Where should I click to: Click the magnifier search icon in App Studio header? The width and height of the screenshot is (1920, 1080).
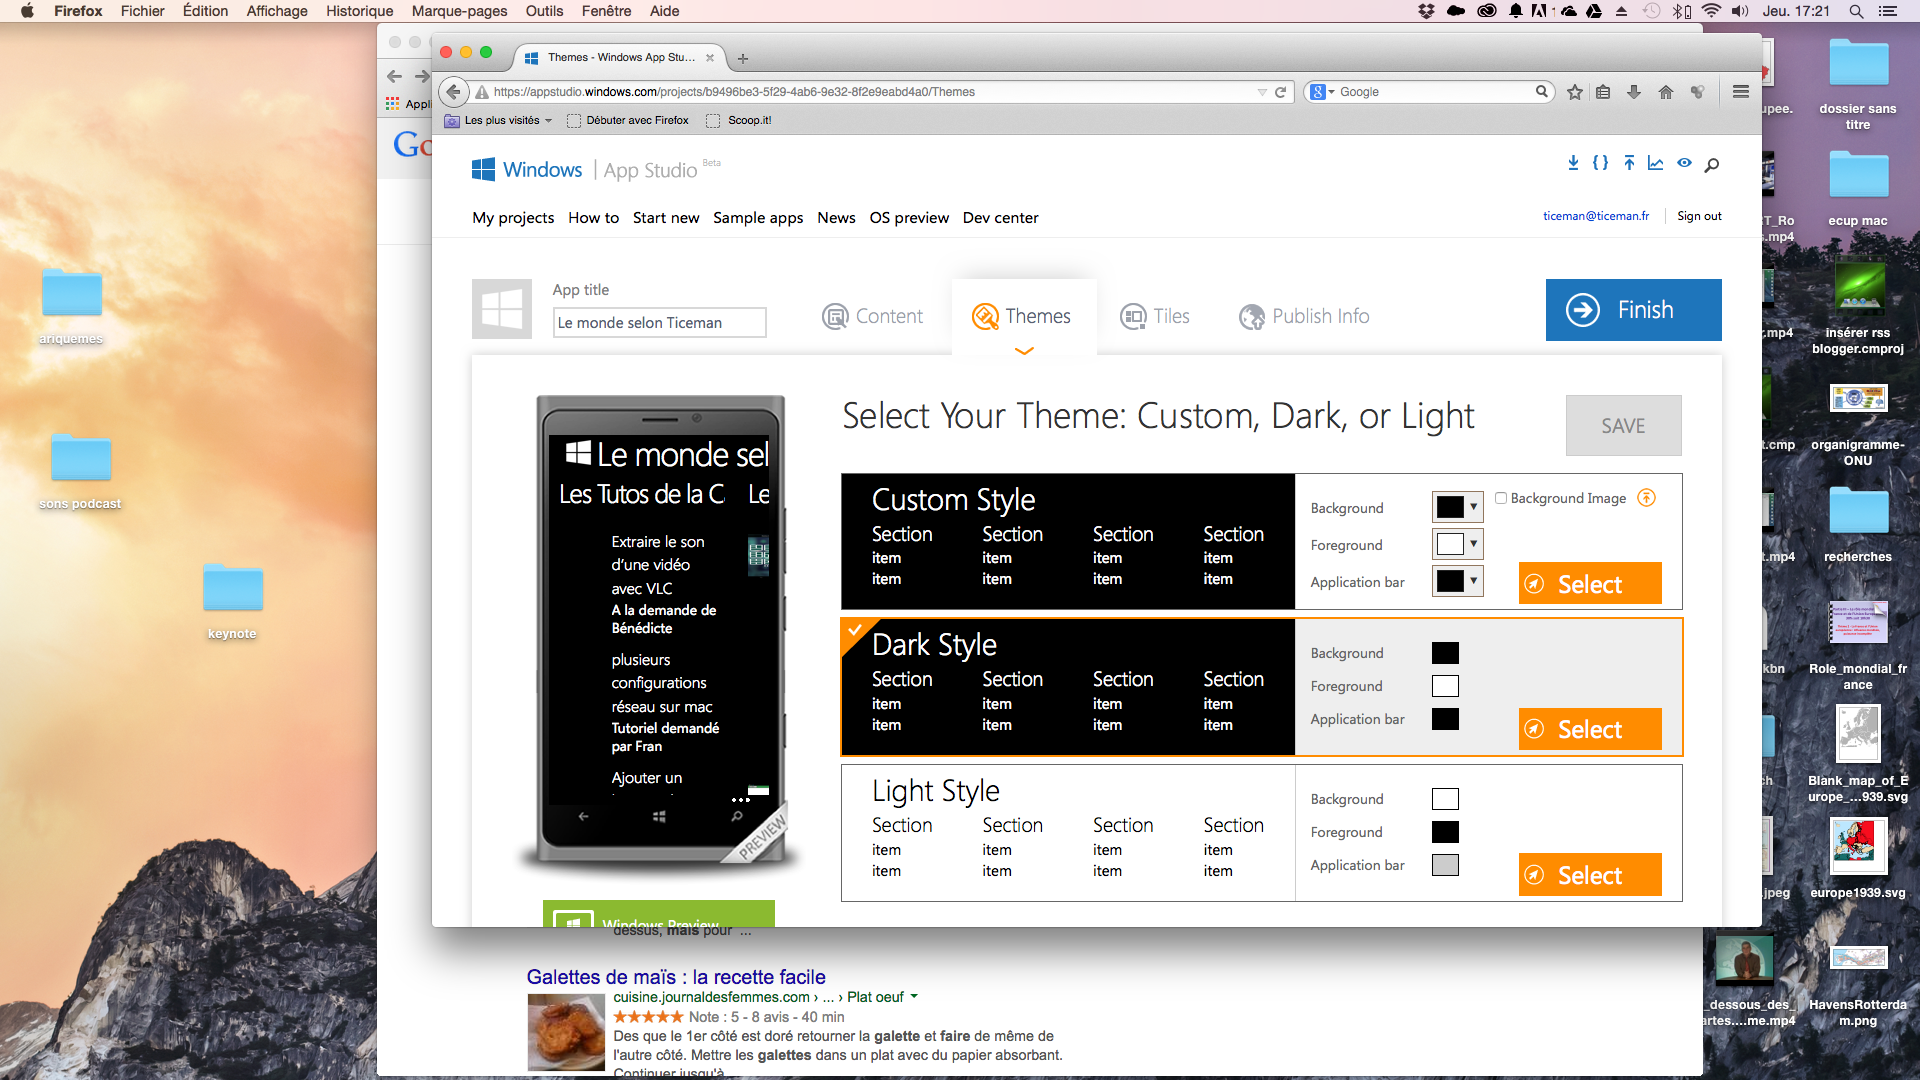[x=1712, y=164]
